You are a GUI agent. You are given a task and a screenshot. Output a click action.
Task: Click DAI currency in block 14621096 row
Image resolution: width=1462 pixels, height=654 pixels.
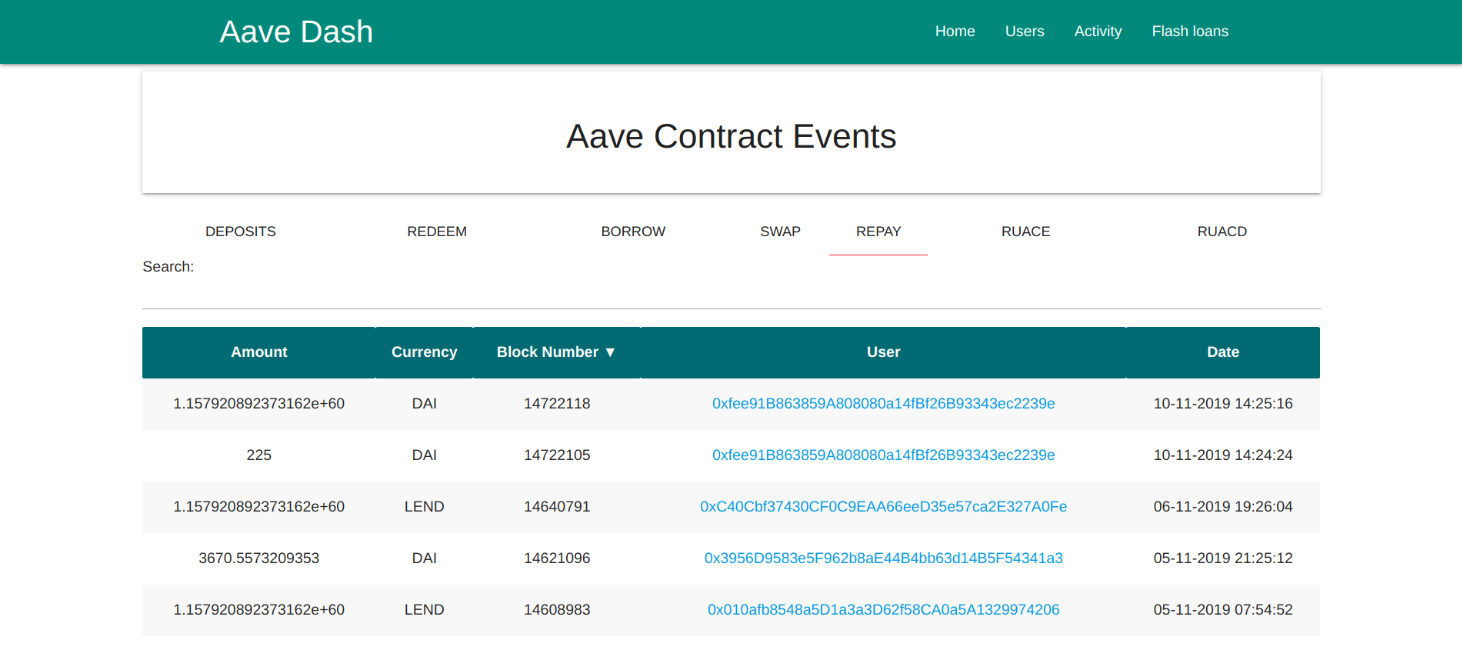pos(424,558)
